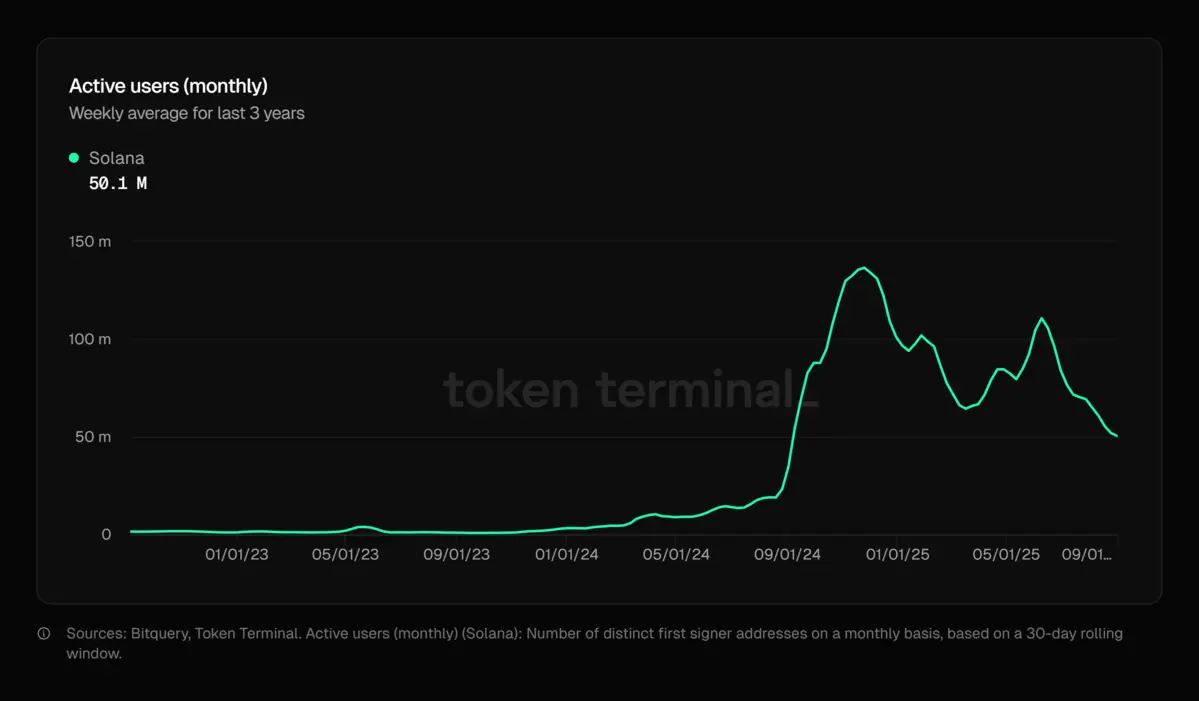Select the 05/01/25 date tick label

tap(1006, 554)
